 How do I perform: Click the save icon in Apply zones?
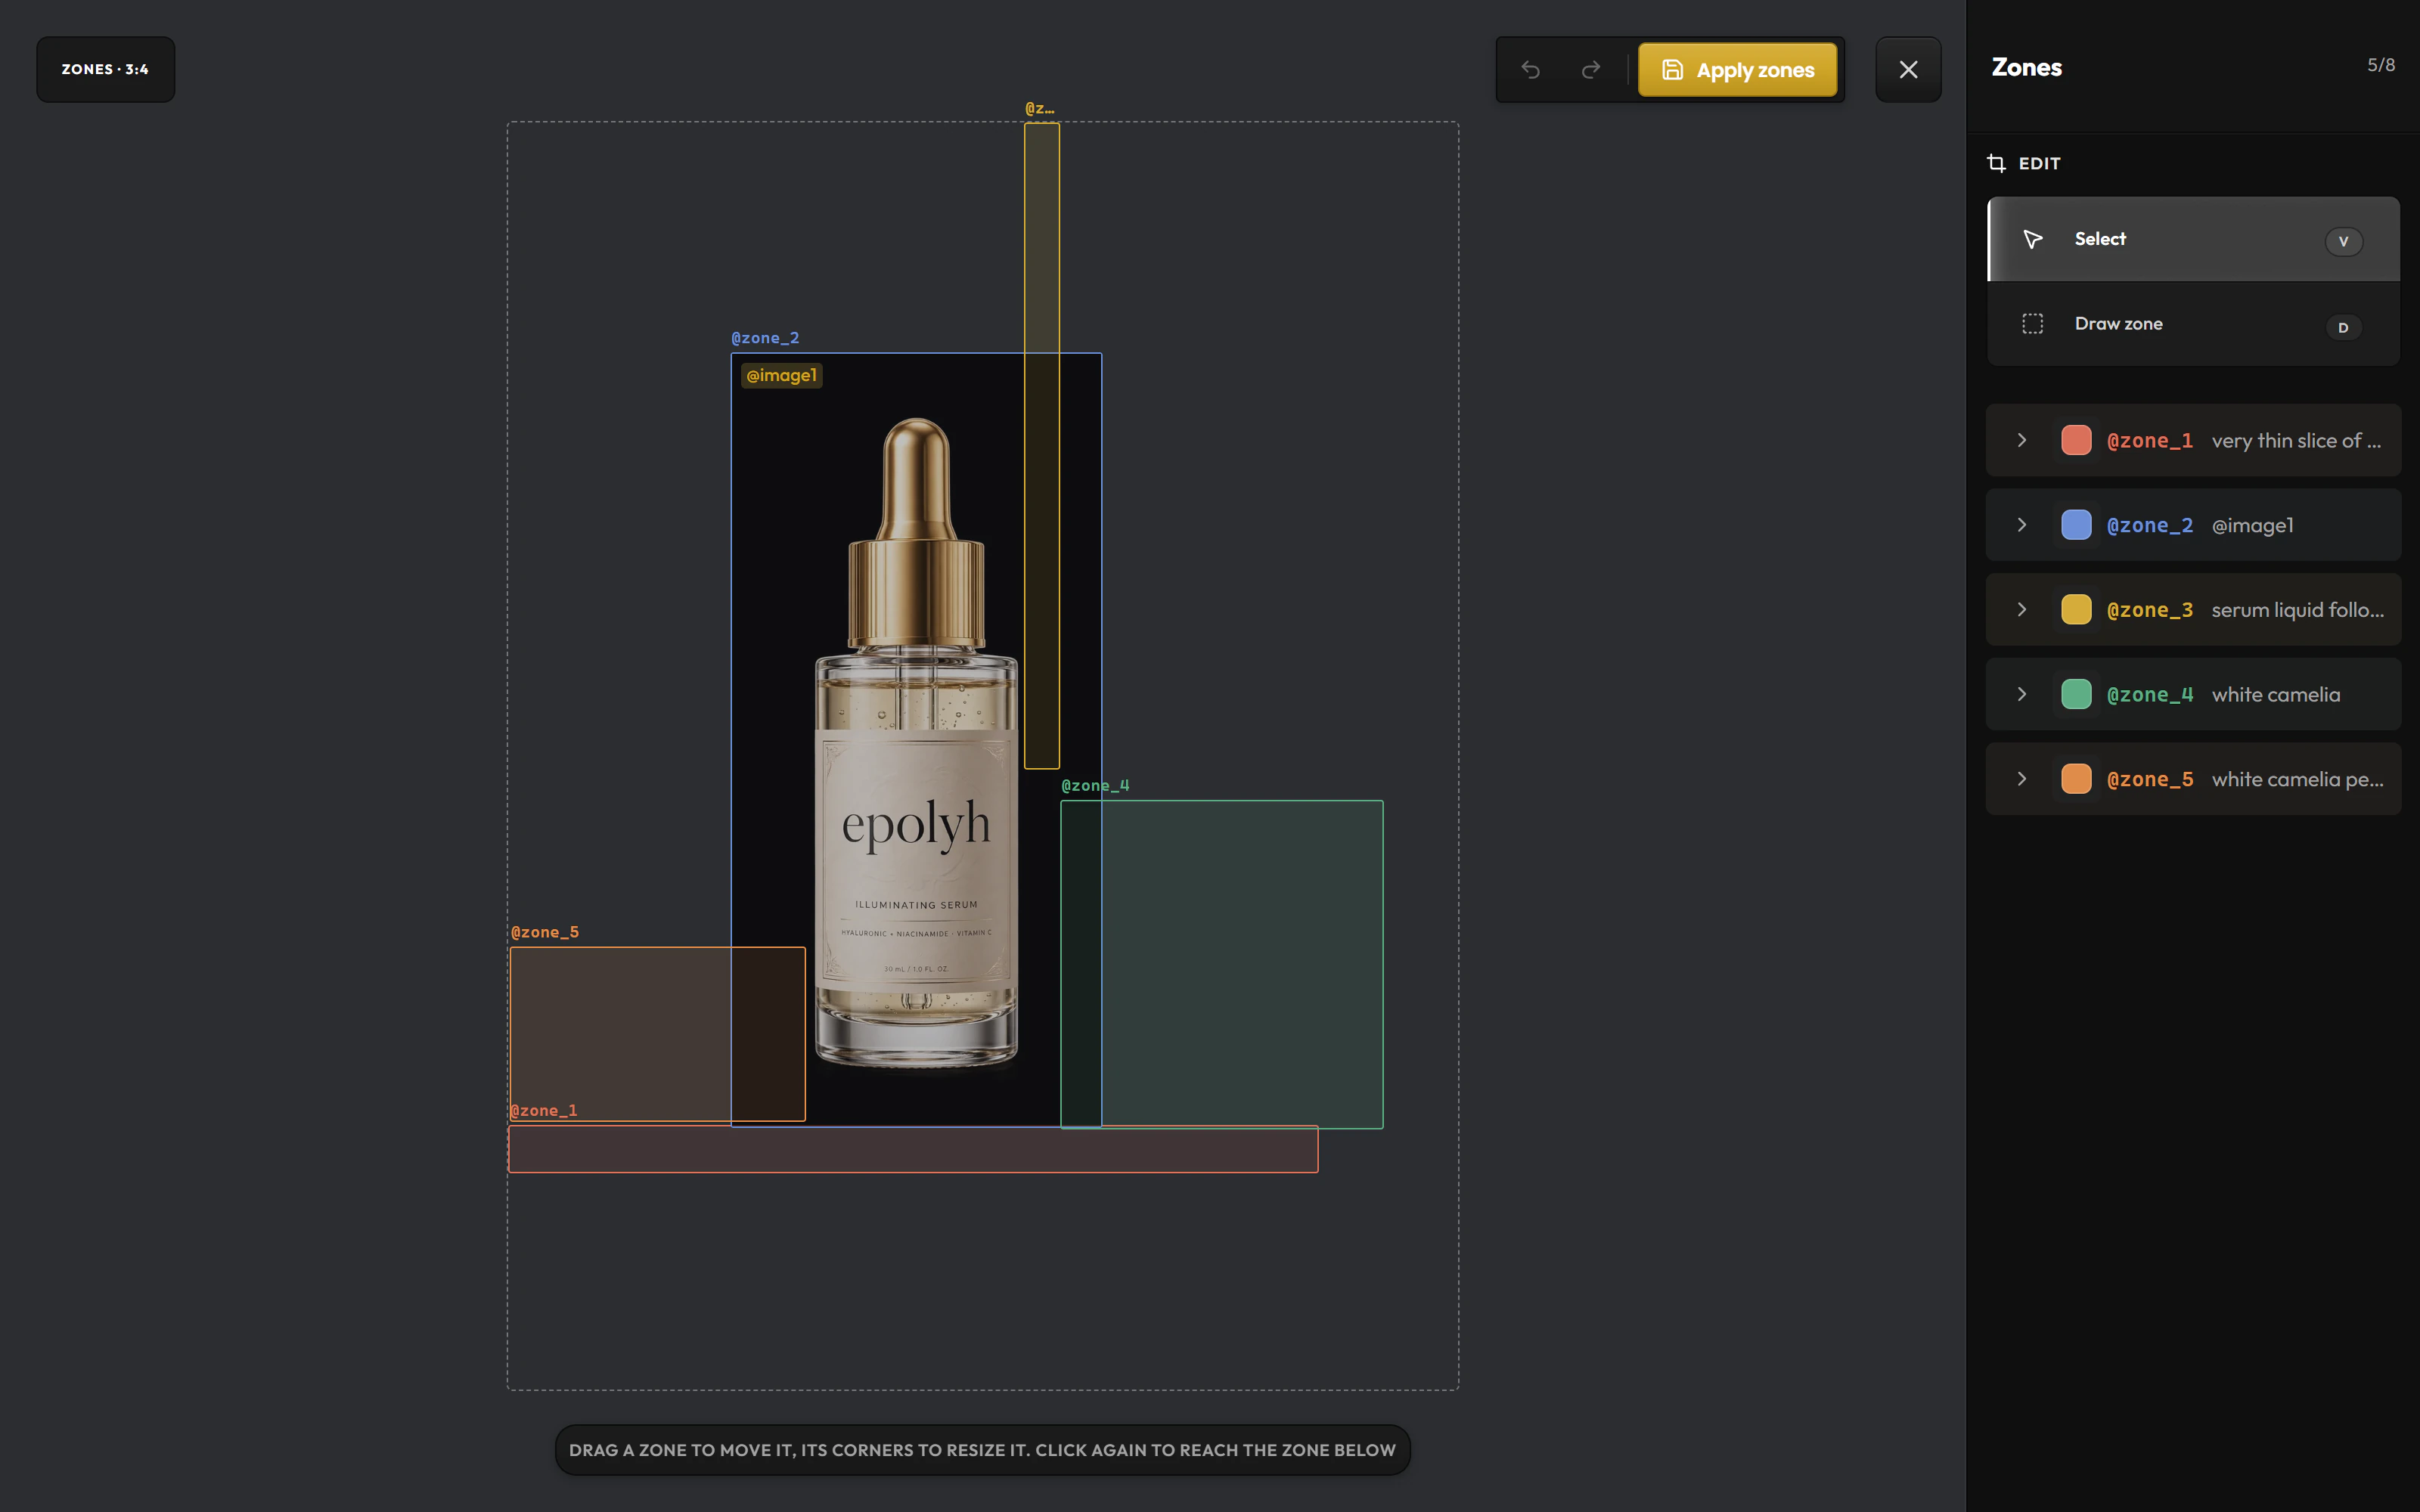tap(1672, 70)
